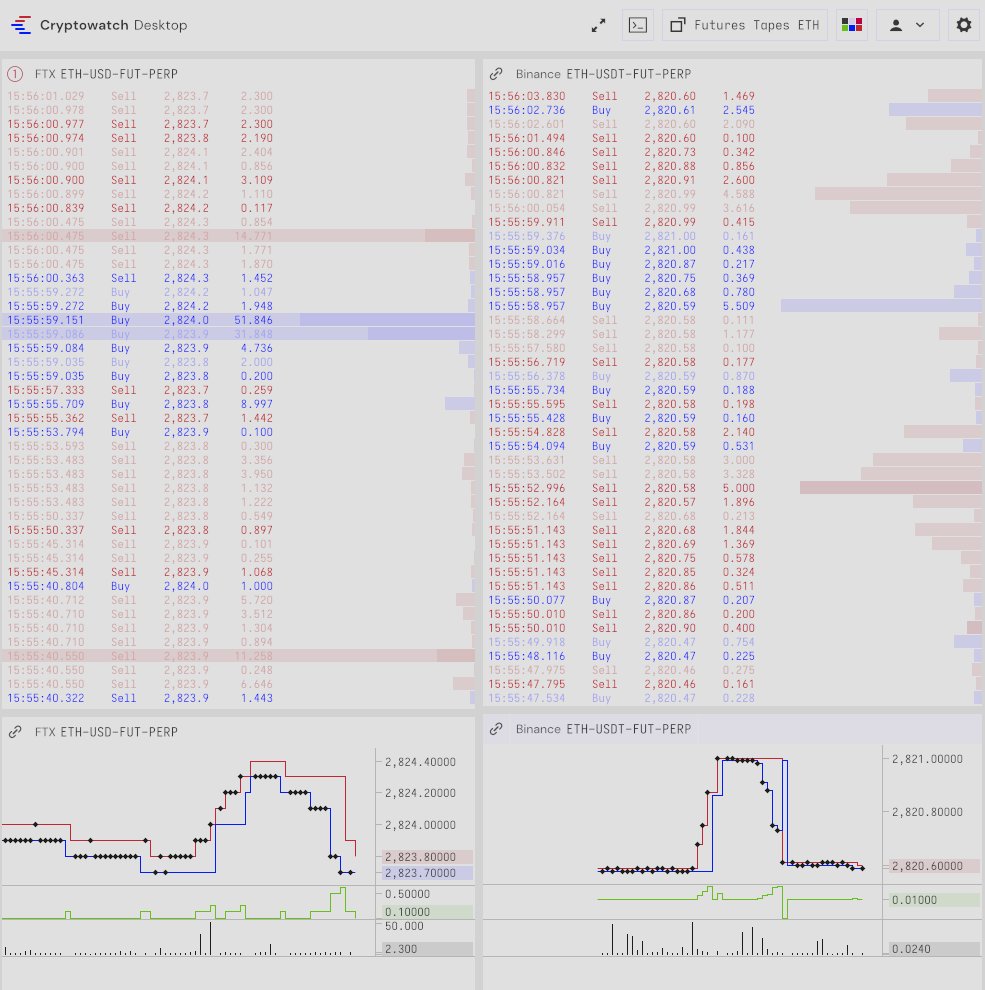
Task: Click the Binance Sell trade of 4.588
Action: click(x=733, y=194)
